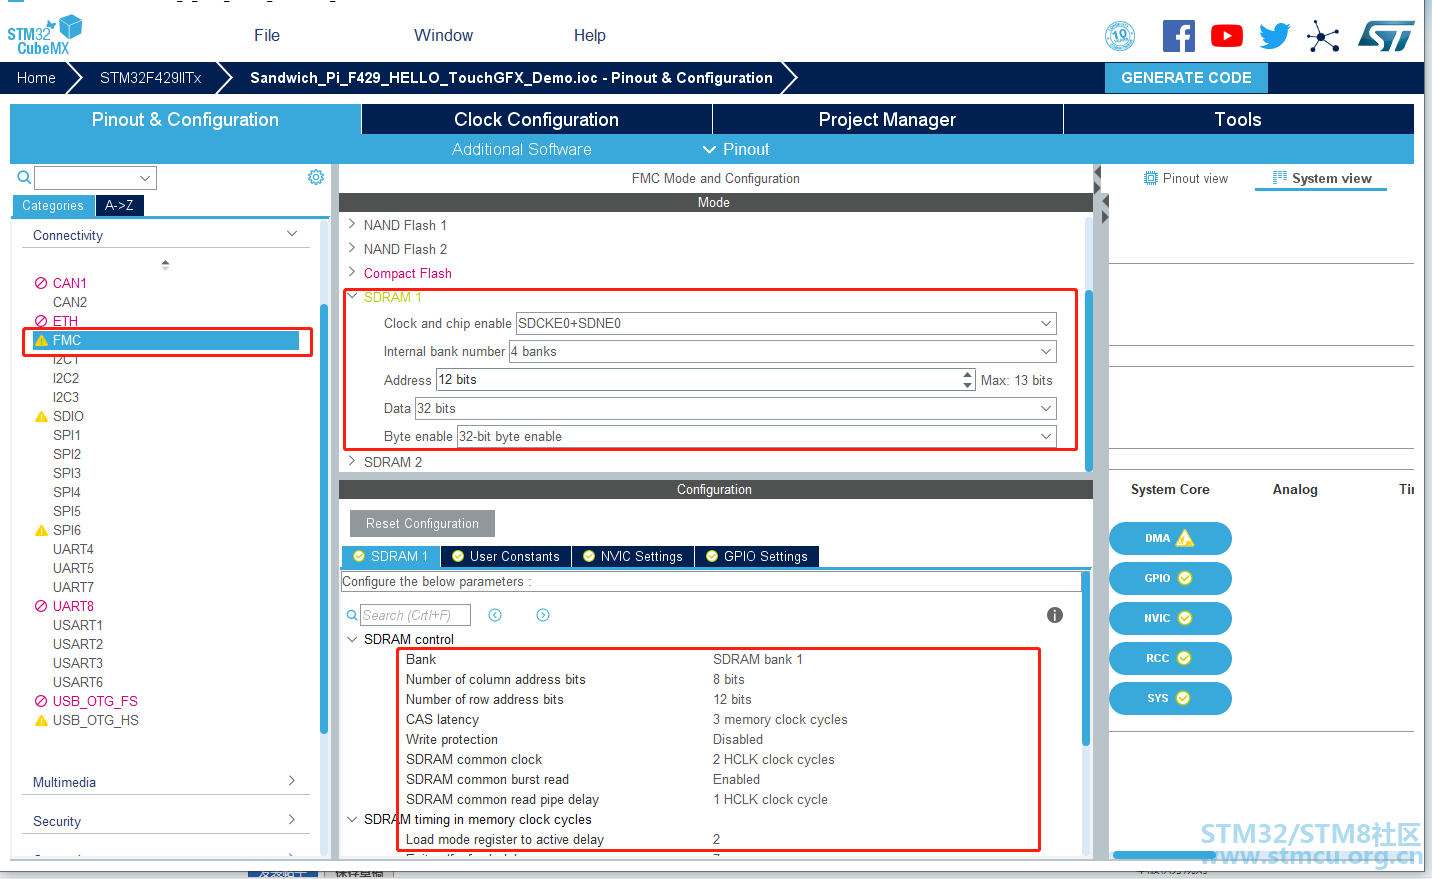Open the YouTube icon link

tap(1227, 36)
